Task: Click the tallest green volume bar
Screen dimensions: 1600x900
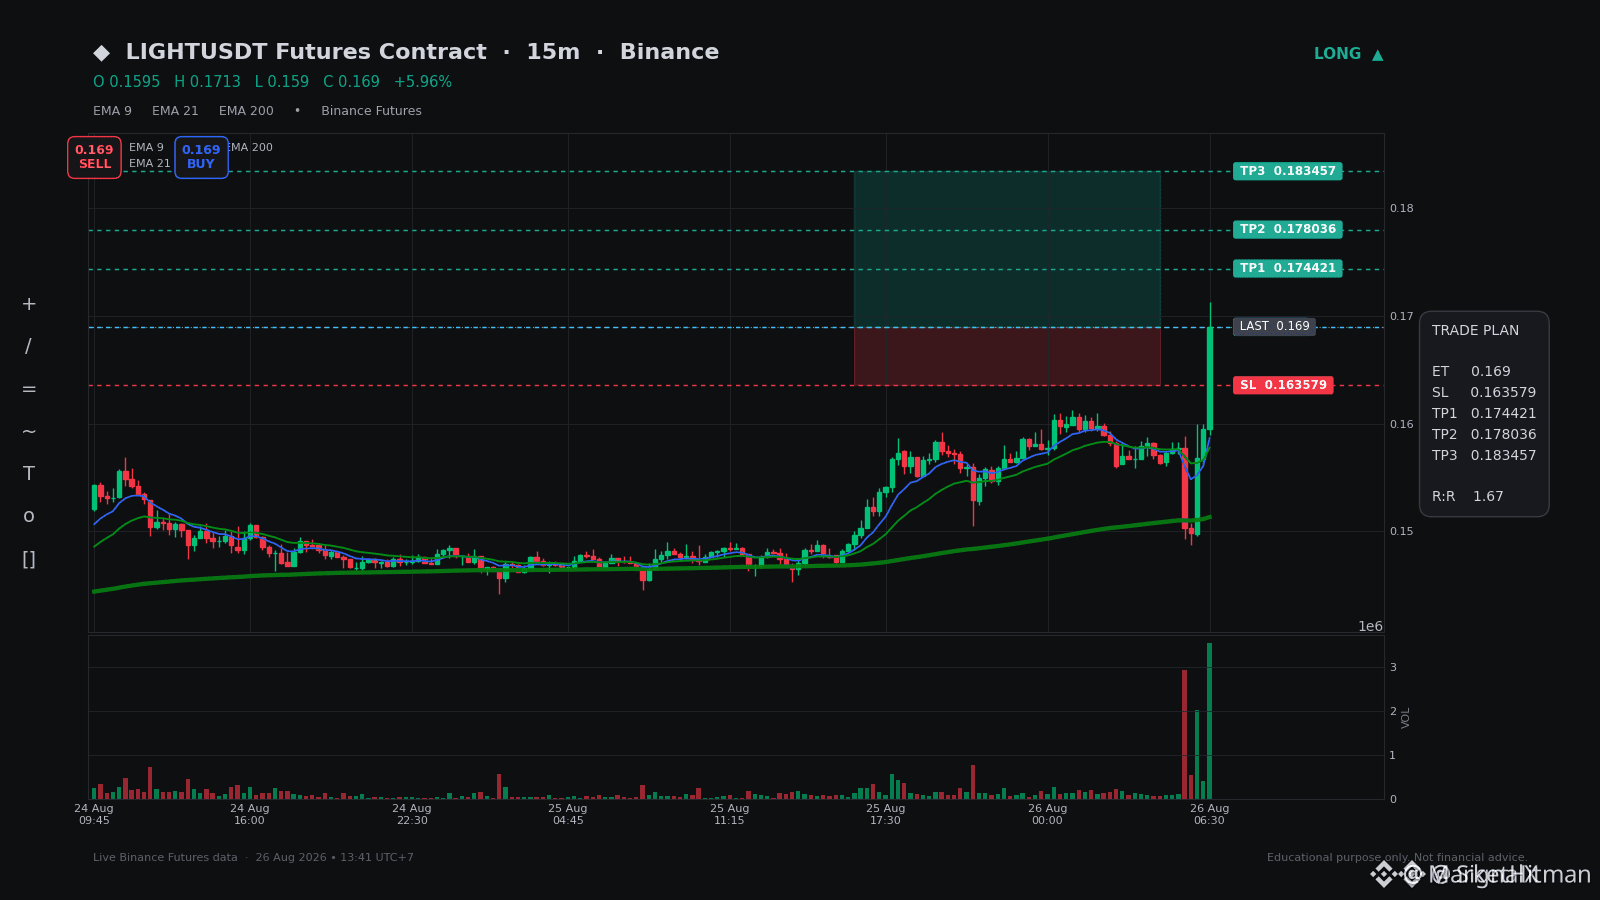Action: pyautogui.click(x=1209, y=721)
